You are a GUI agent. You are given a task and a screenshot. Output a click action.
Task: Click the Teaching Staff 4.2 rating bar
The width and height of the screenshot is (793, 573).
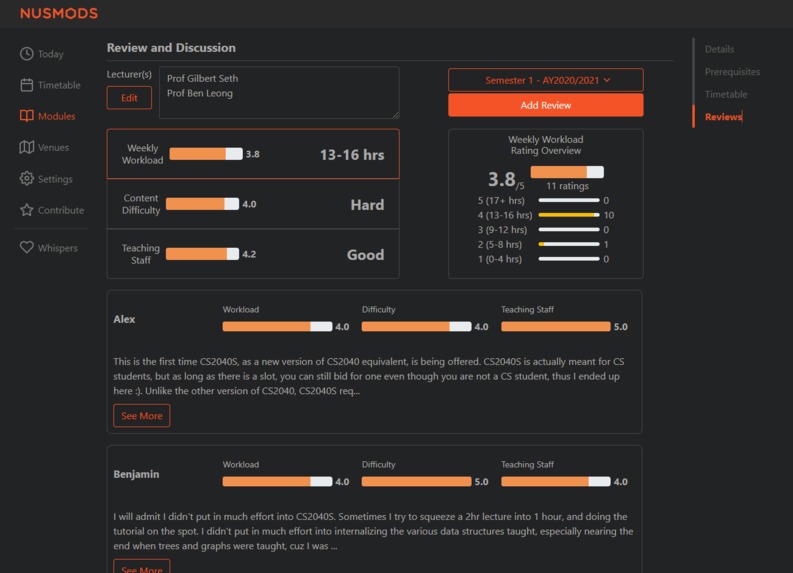pyautogui.click(x=202, y=254)
